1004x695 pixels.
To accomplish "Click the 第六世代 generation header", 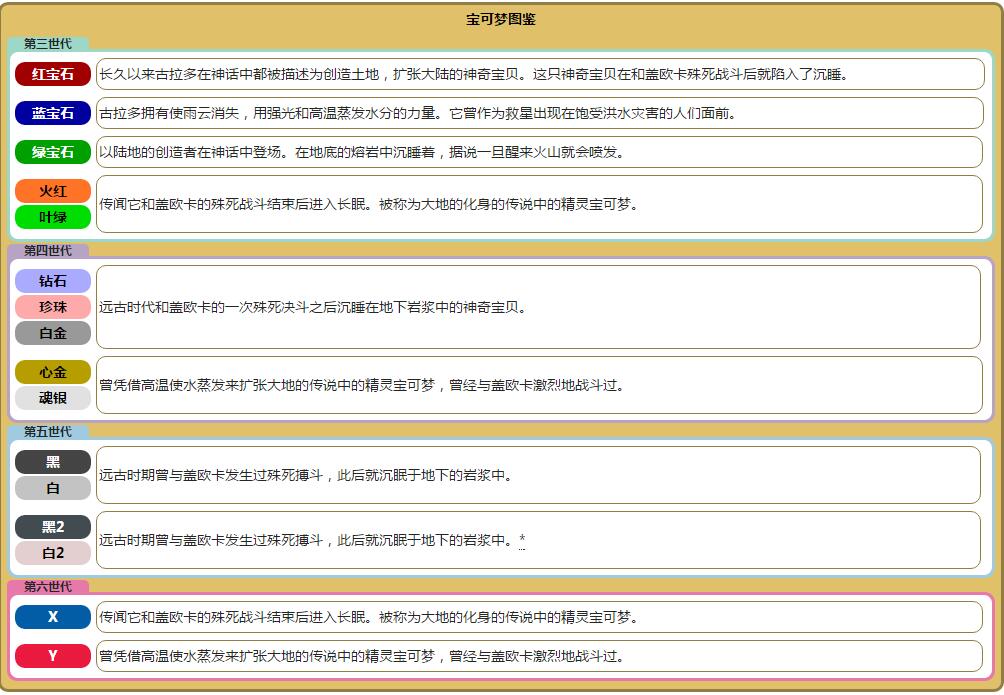I will [48, 587].
